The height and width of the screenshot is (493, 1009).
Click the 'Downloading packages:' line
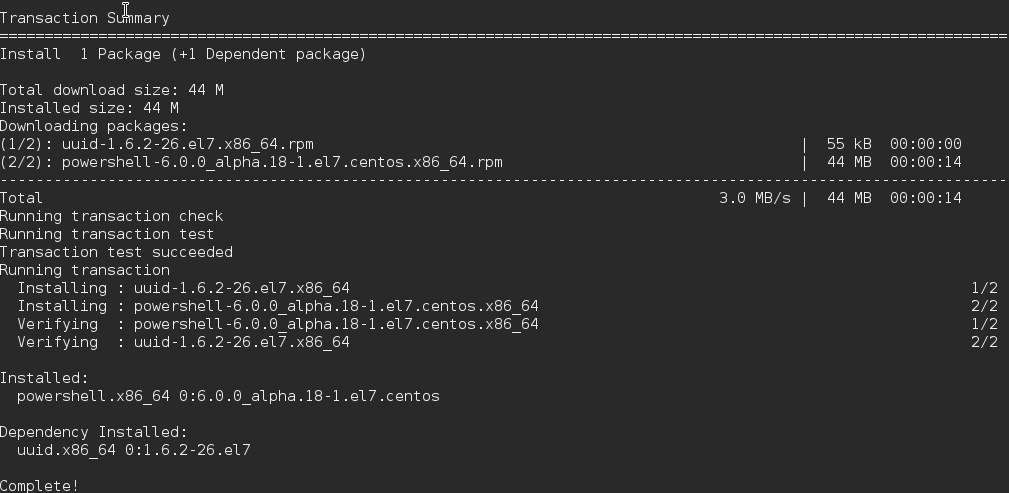[94, 126]
